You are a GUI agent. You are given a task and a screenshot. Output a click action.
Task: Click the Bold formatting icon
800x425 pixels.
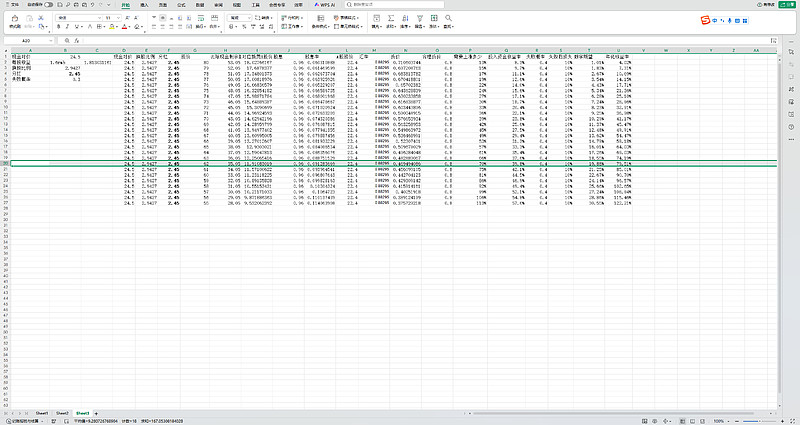pos(57,28)
